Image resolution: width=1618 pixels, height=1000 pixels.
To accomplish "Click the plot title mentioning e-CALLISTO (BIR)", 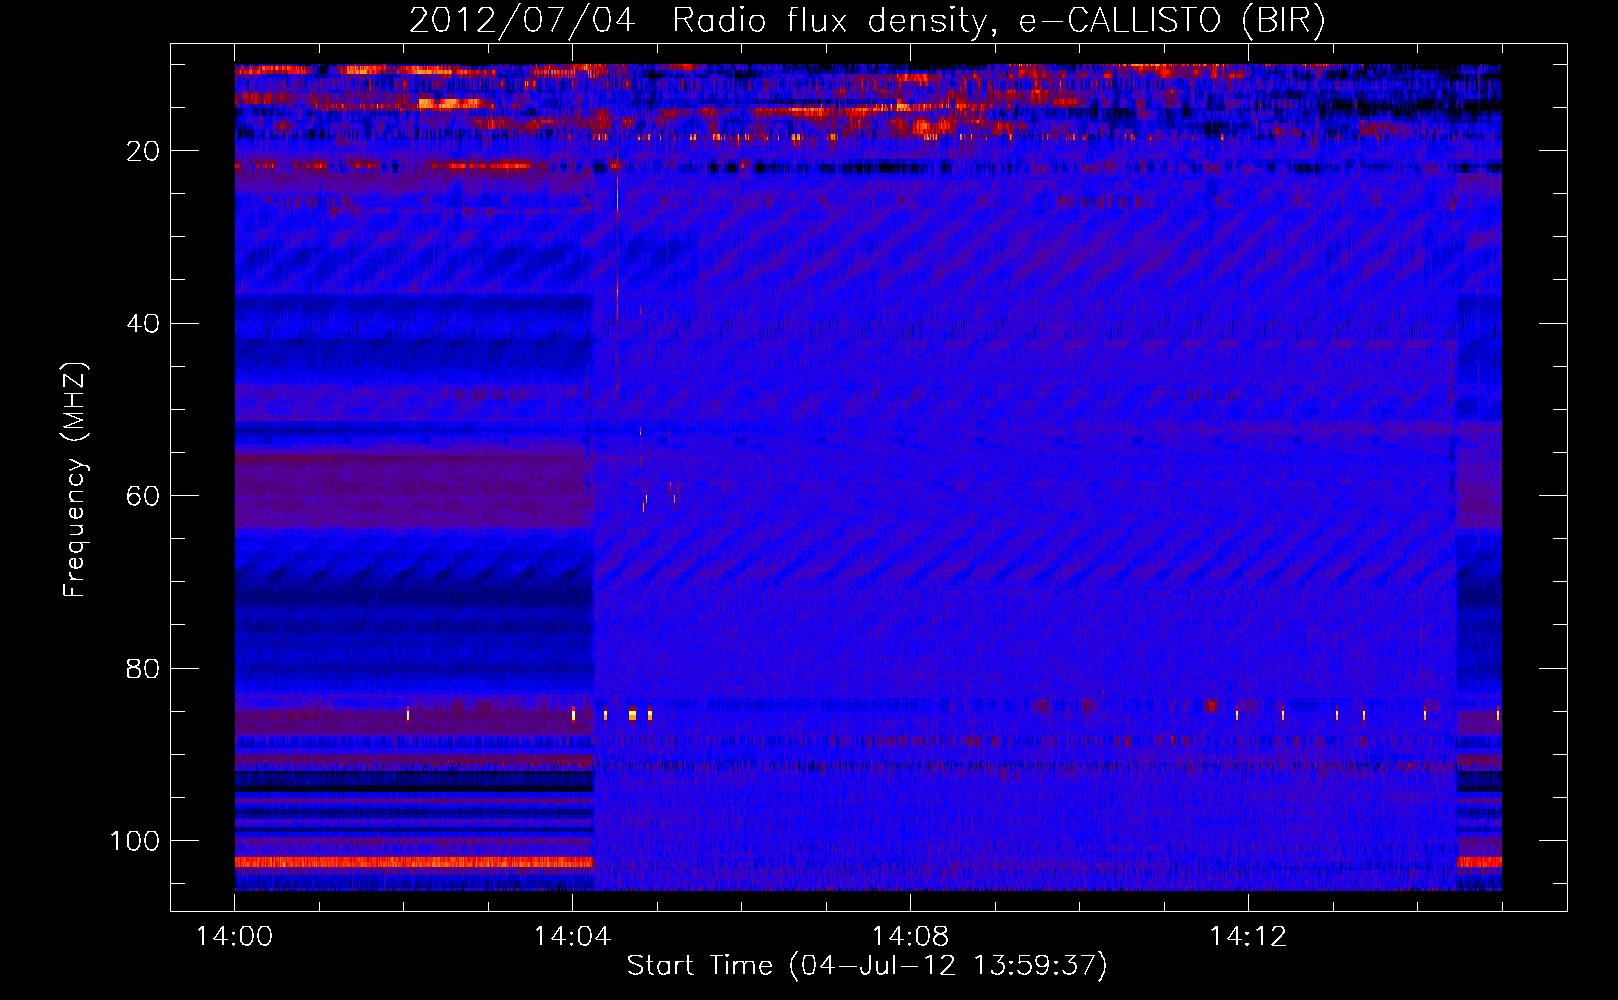I will [x=867, y=20].
